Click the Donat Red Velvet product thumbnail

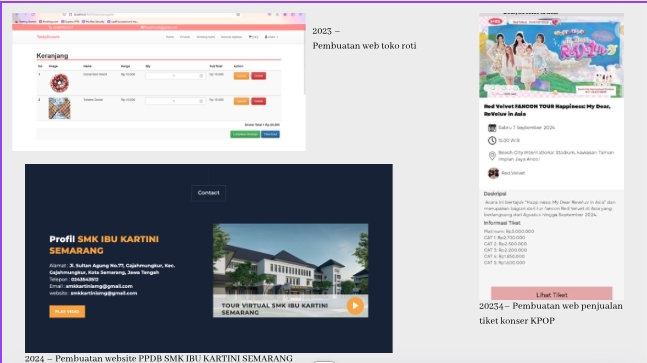(59, 83)
